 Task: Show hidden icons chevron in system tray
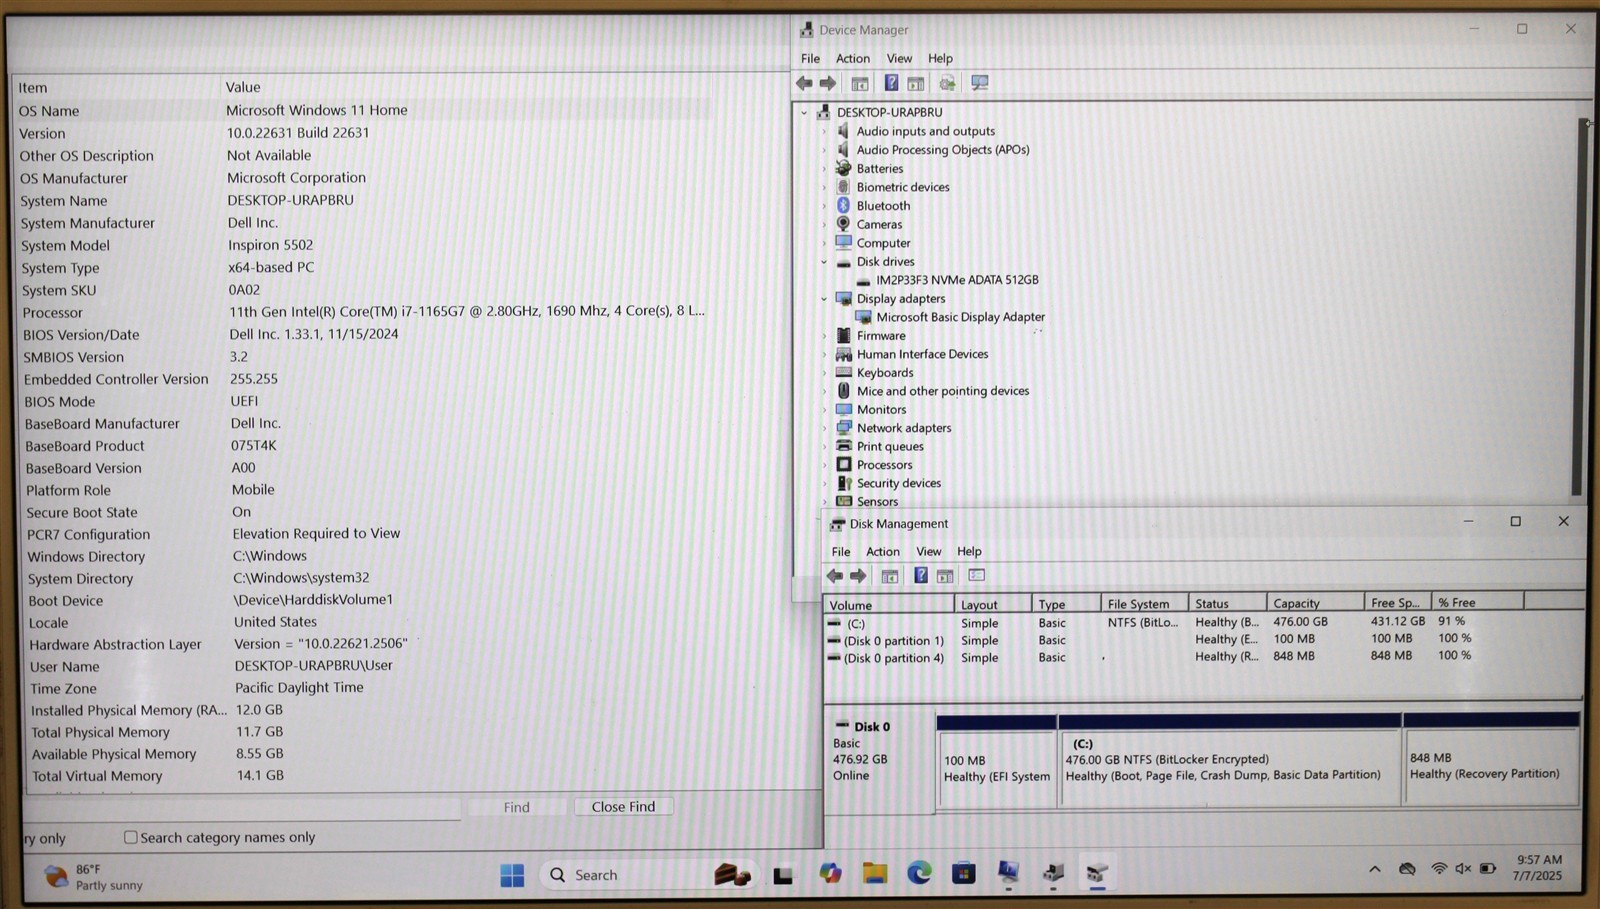pos(1375,869)
